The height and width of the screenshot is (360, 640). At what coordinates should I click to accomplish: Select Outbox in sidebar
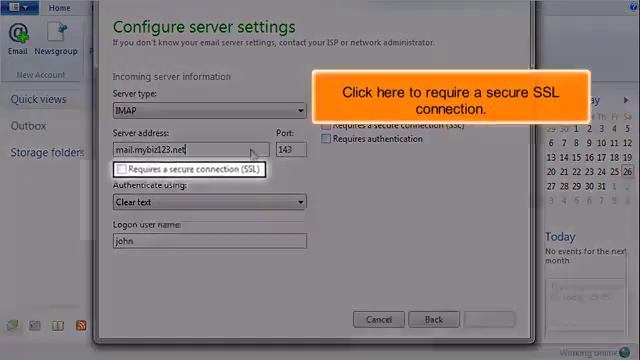click(28, 126)
